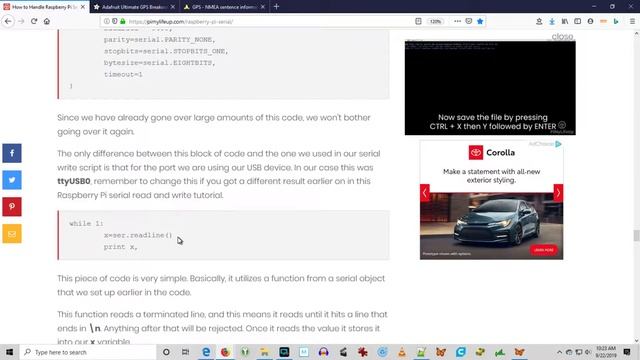The height and width of the screenshot is (360, 640).
Task: Open the Windows Start menu
Action: click(9, 352)
